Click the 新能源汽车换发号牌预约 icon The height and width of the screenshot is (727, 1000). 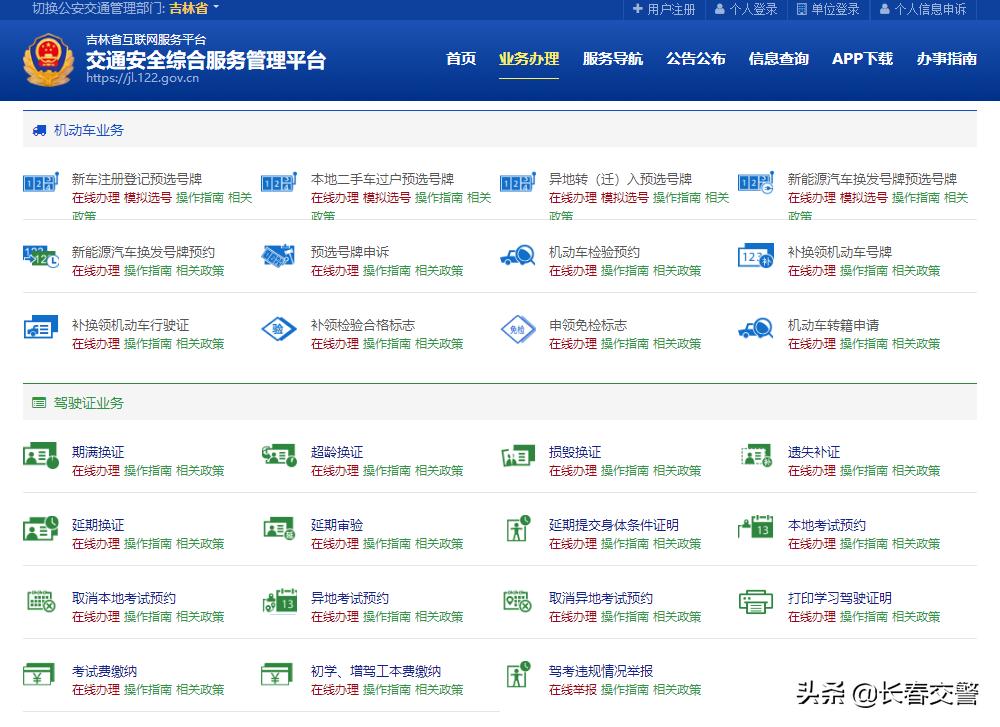coord(41,256)
